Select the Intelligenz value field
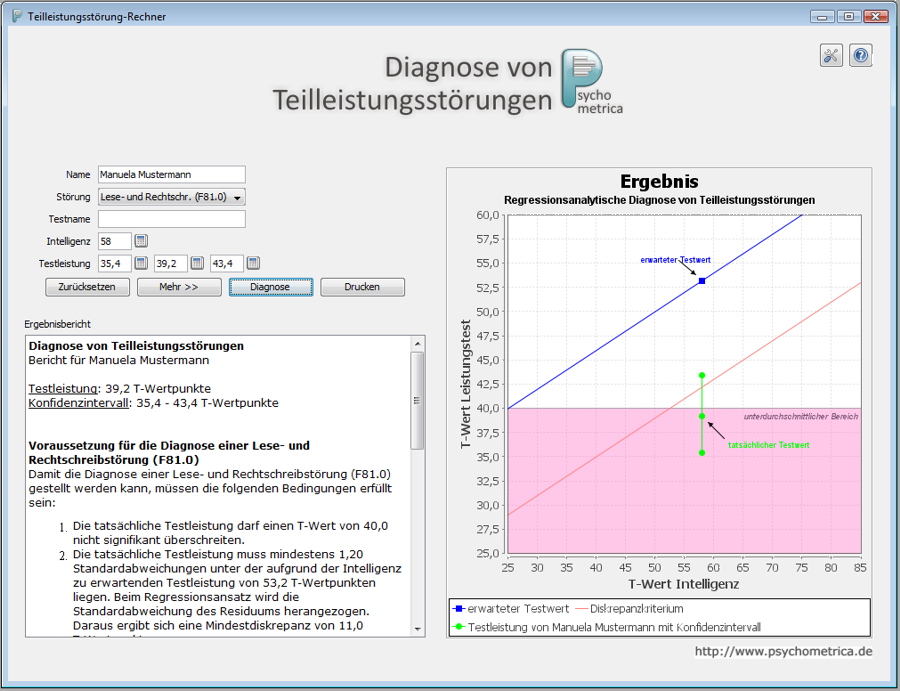This screenshot has height=691, width=900. (114, 241)
